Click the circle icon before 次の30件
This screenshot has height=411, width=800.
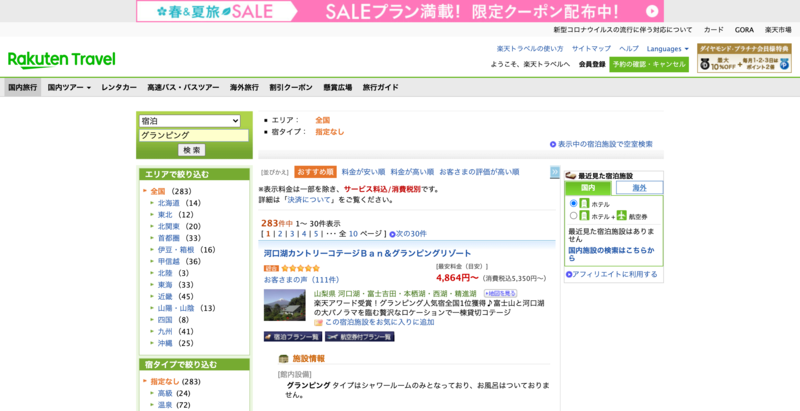(x=392, y=234)
